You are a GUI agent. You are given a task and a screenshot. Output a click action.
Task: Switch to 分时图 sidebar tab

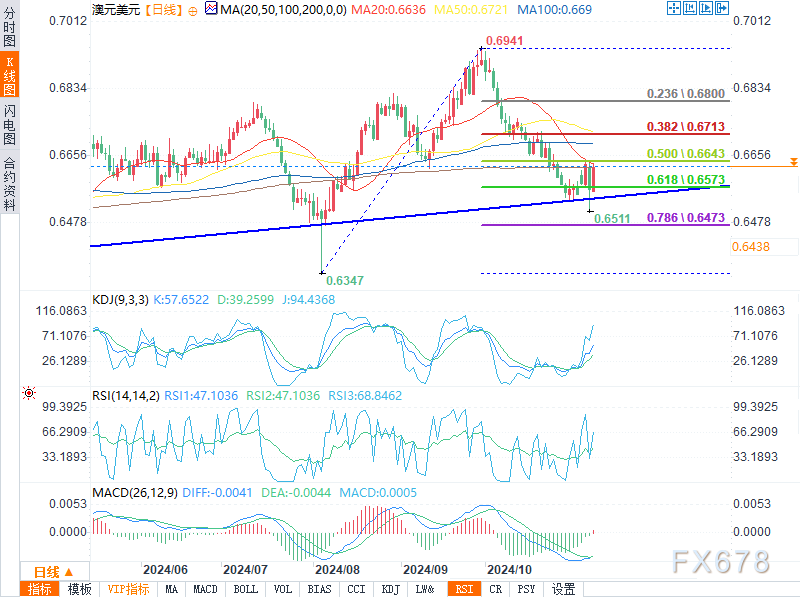pyautogui.click(x=10, y=29)
